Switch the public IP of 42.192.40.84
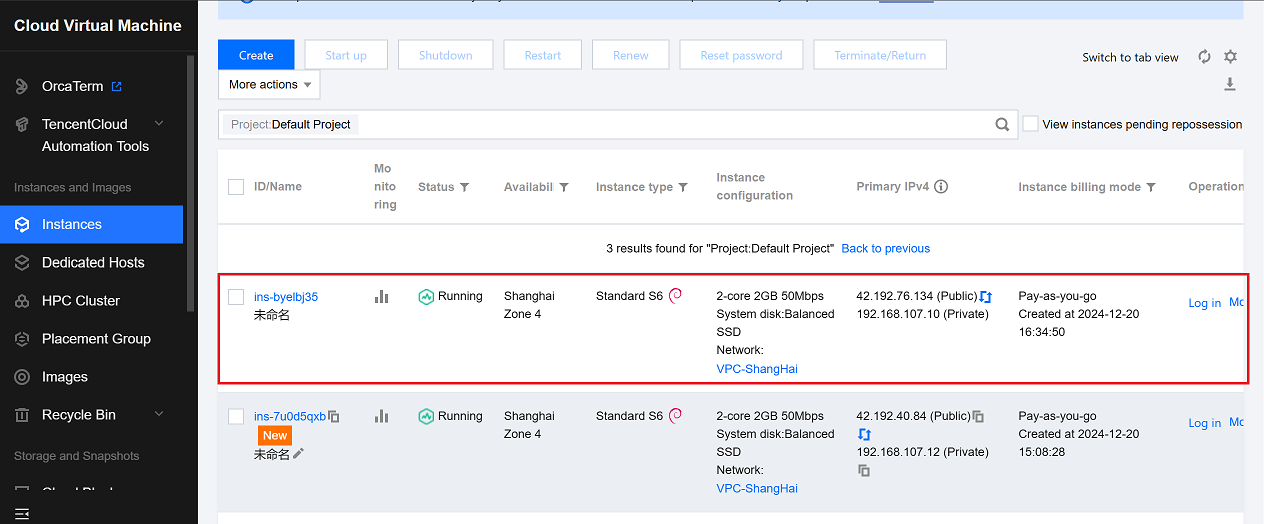This screenshot has height=524, width=1264. [864, 435]
